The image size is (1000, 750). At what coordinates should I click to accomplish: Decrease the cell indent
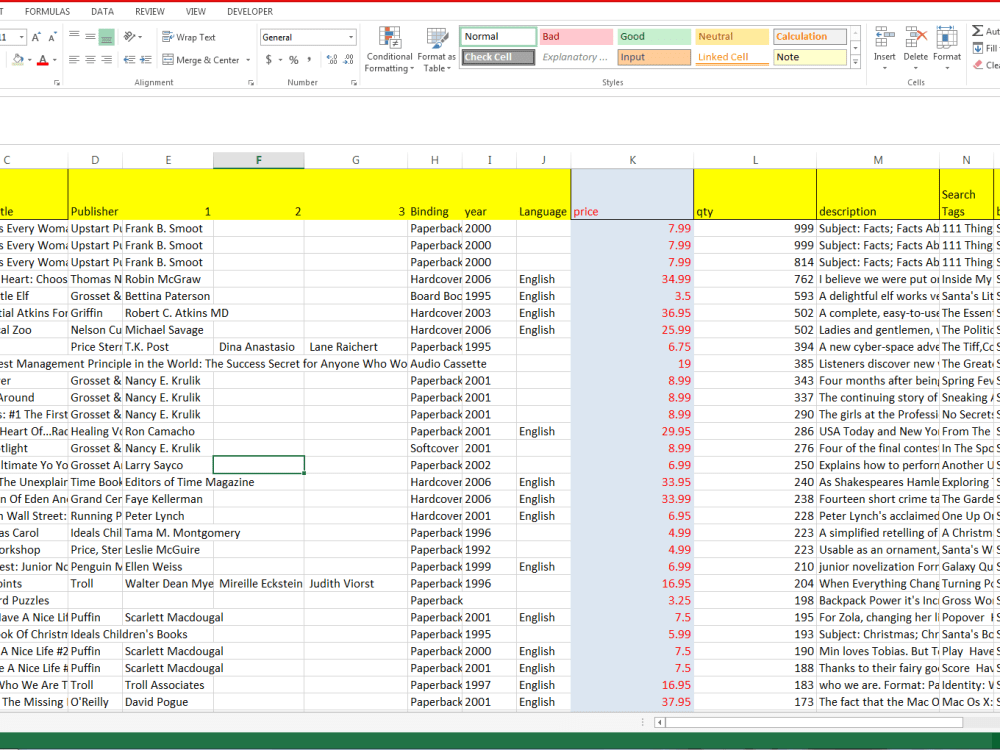pos(129,60)
